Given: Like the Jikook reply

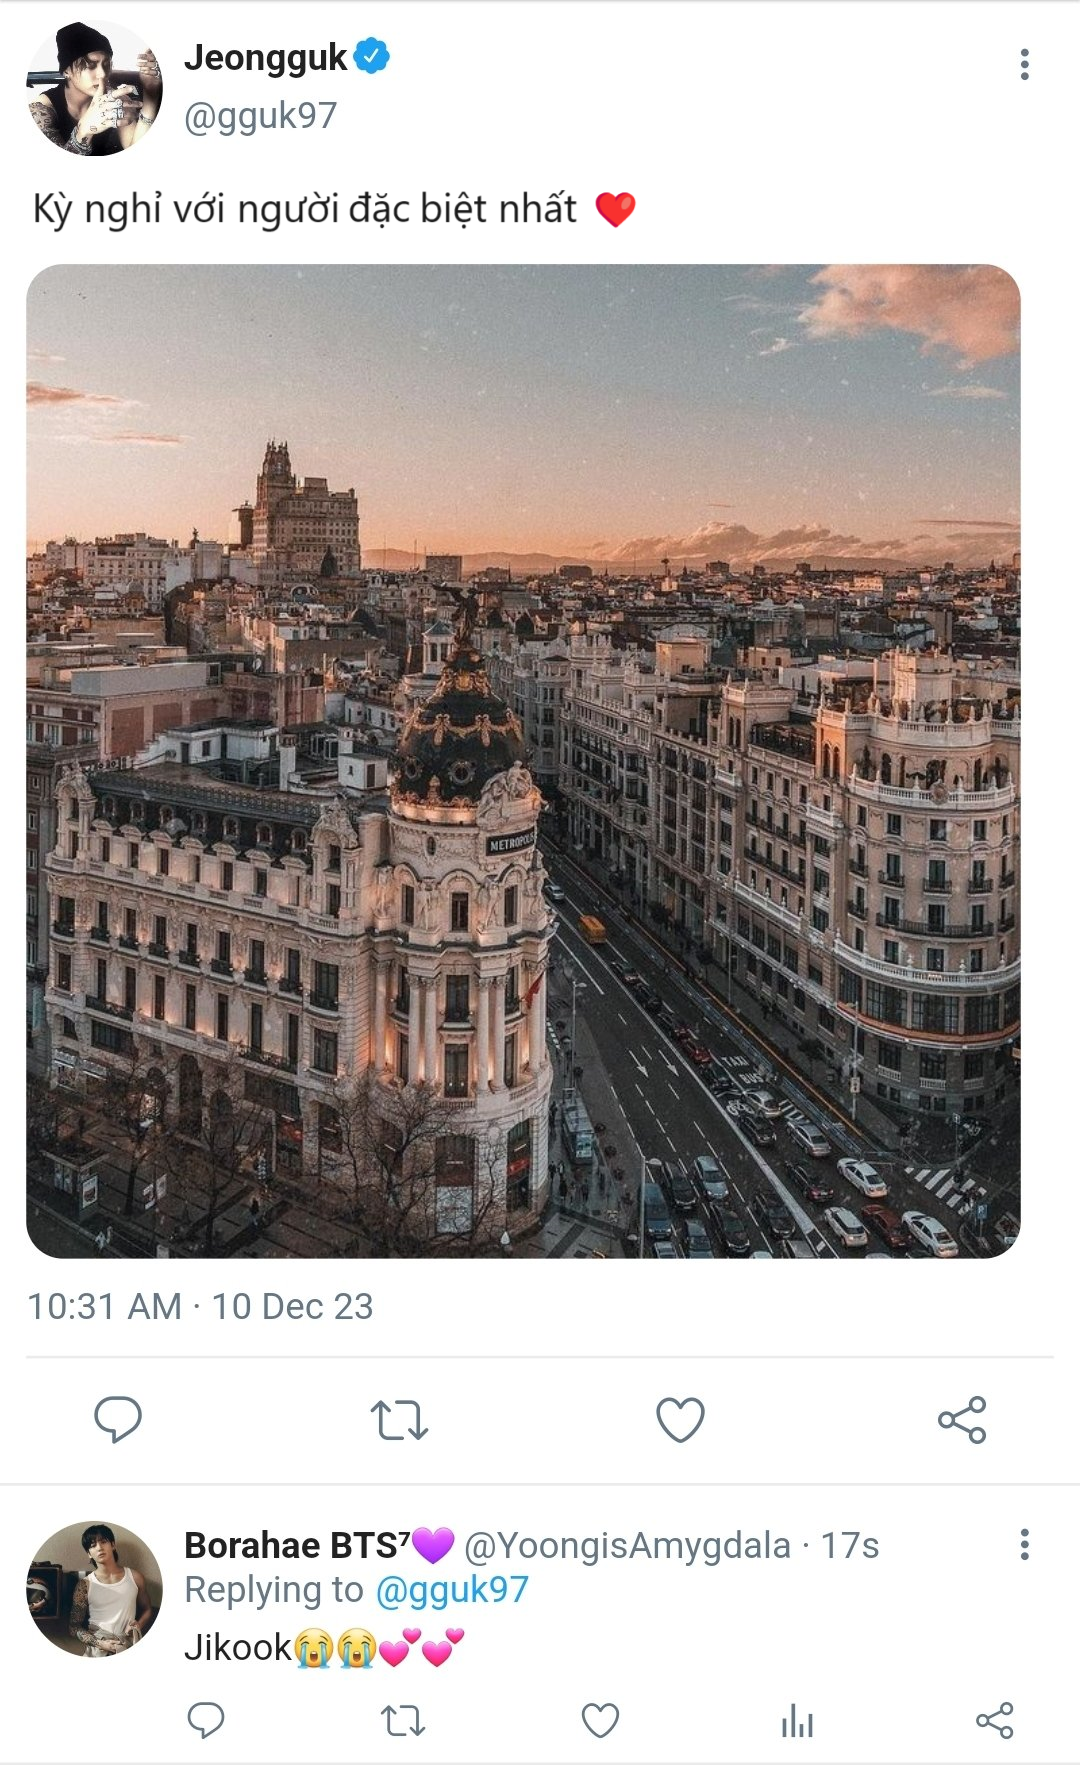Looking at the screenshot, I should [x=600, y=1721].
